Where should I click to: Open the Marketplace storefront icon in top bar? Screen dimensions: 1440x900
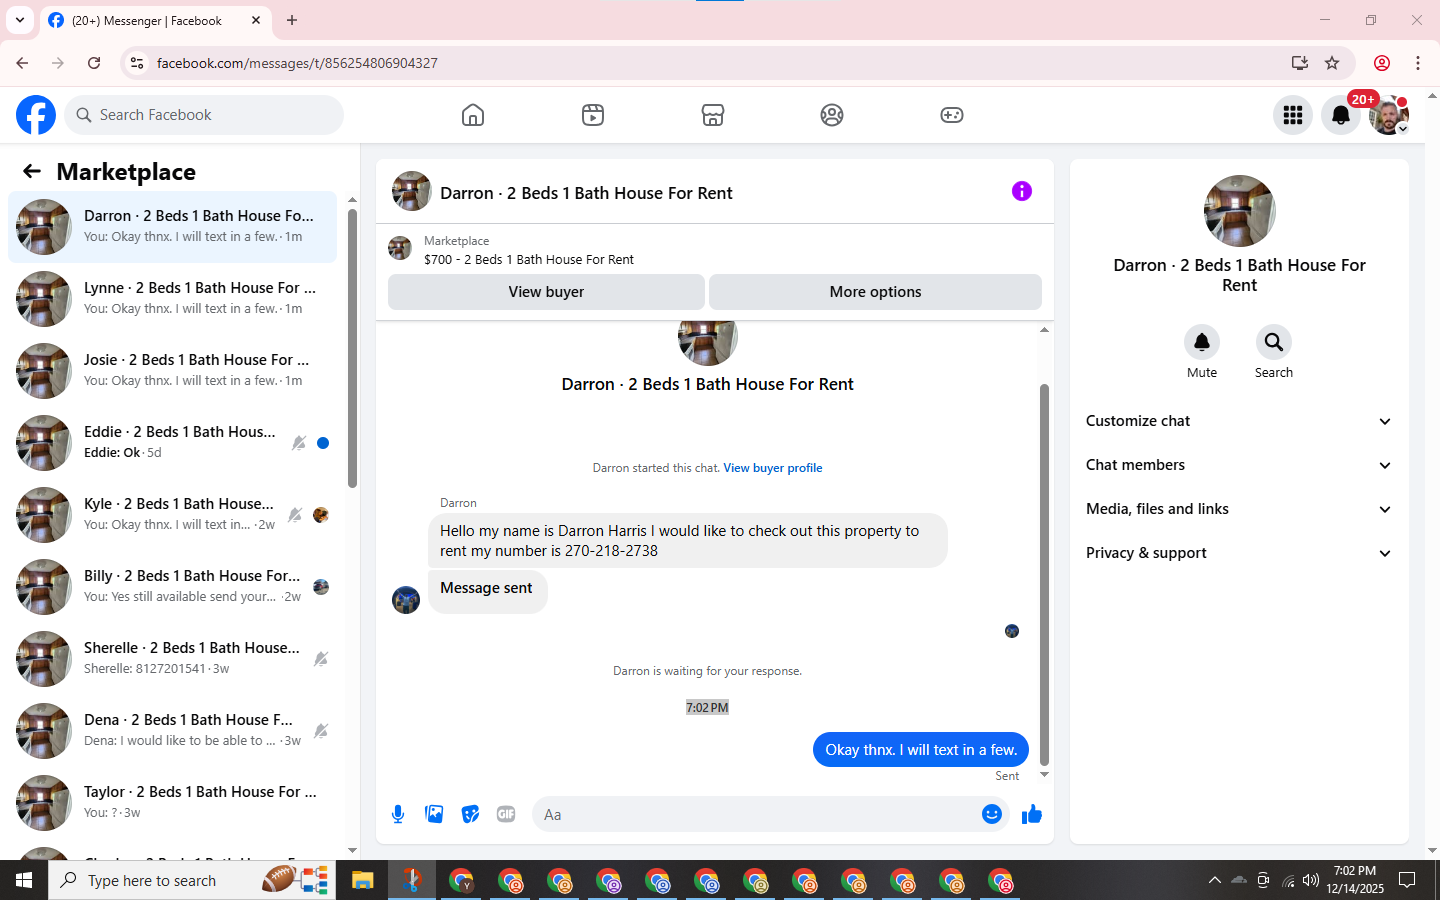coord(713,115)
